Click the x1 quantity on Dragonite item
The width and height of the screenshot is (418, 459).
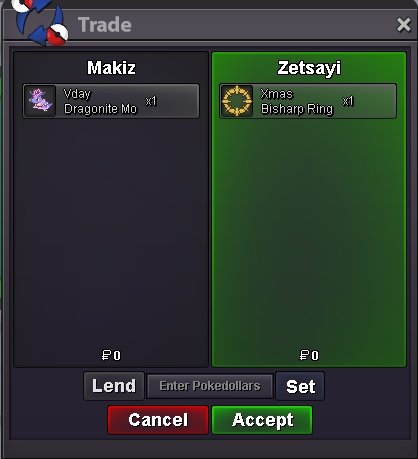(x=151, y=101)
